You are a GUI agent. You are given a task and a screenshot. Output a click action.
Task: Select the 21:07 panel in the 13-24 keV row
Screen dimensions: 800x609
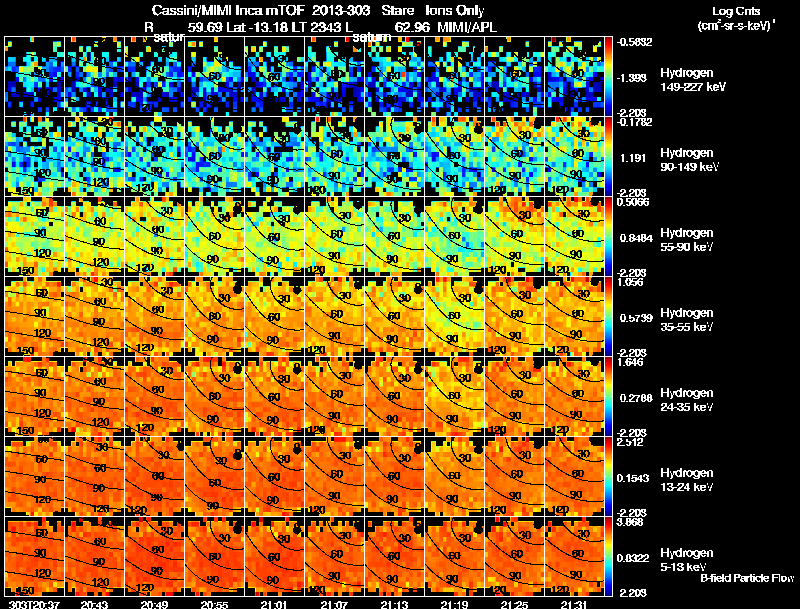(x=335, y=477)
